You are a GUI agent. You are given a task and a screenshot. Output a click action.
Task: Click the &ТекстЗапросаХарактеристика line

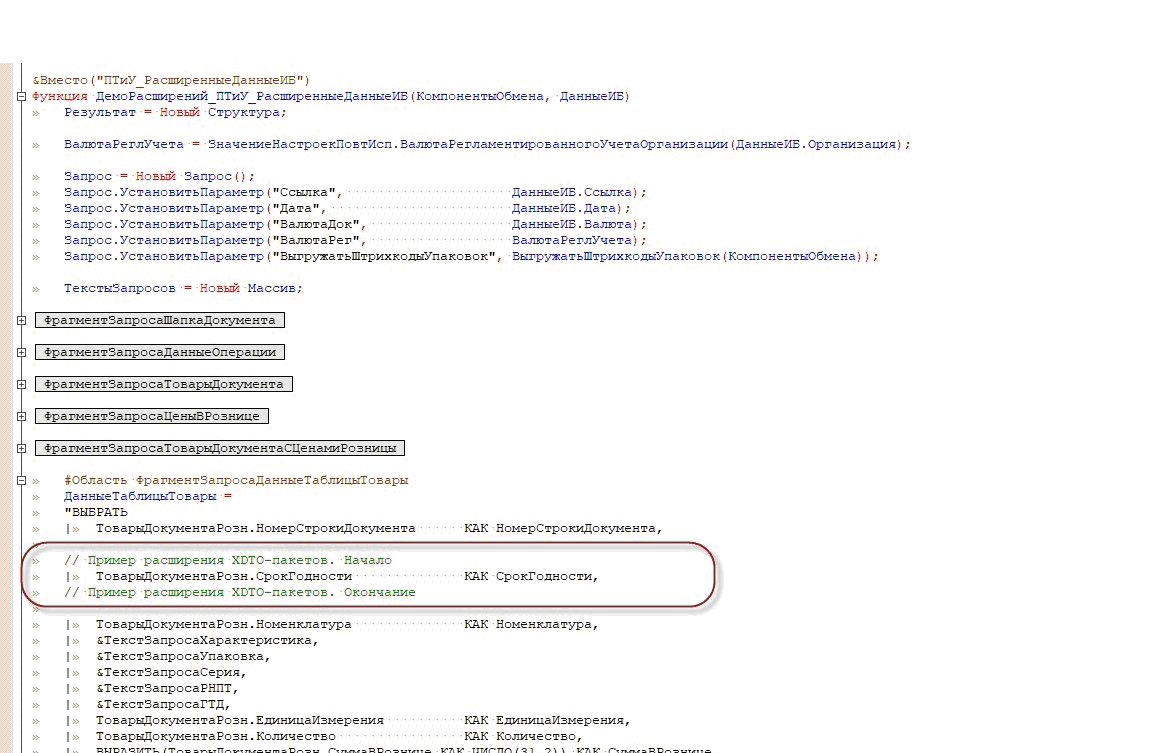(207, 640)
